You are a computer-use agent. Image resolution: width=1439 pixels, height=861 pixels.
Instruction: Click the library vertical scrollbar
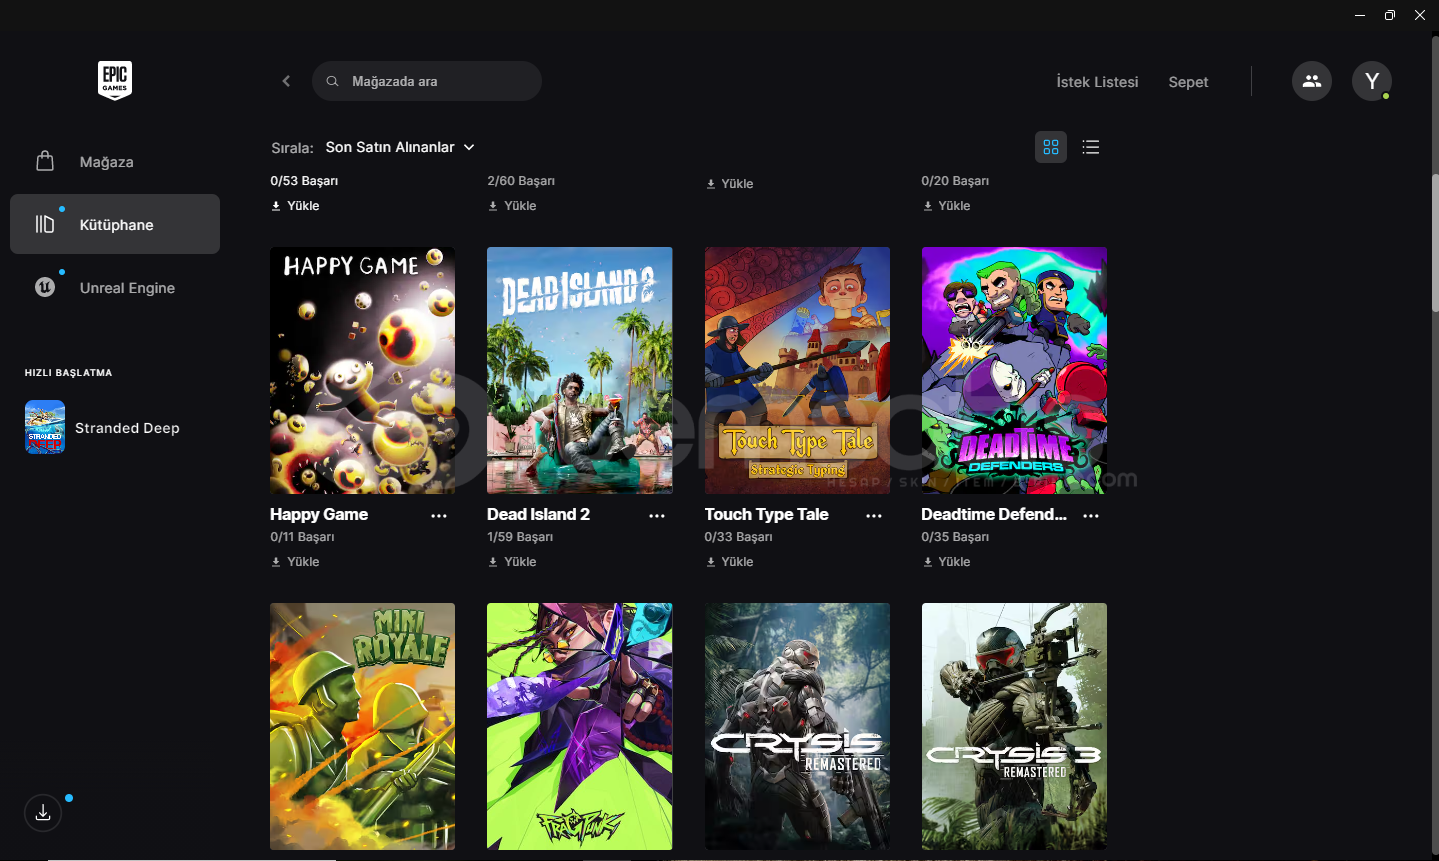[1435, 244]
